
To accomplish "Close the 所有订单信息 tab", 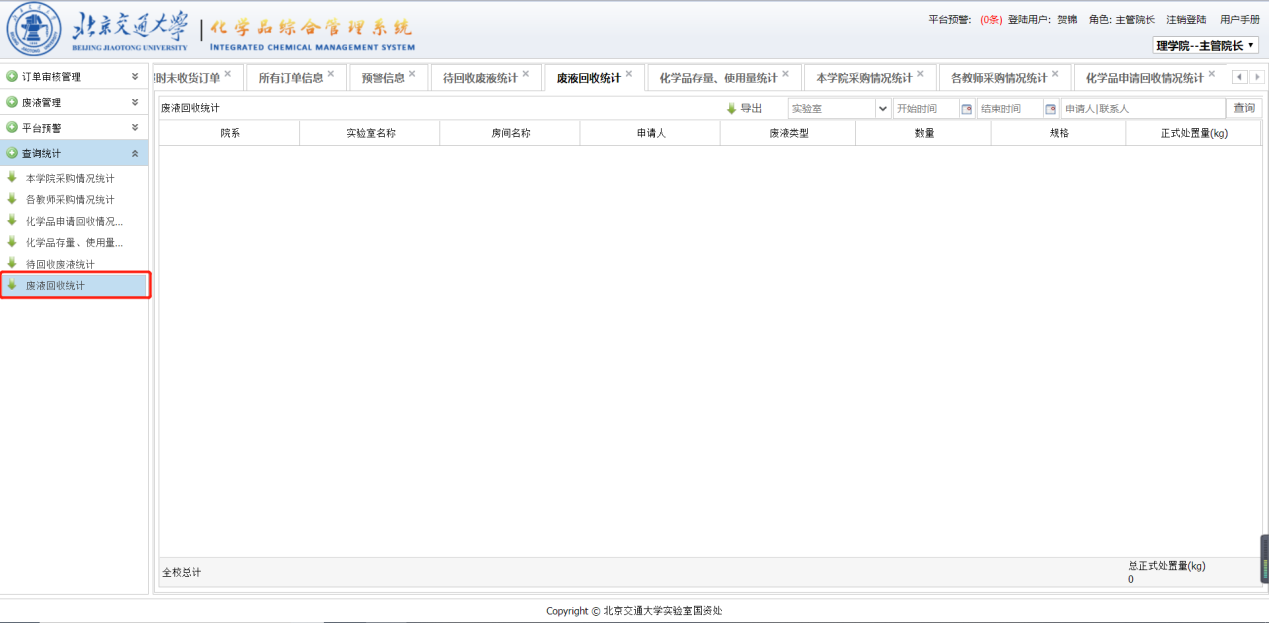I will pos(331,74).
